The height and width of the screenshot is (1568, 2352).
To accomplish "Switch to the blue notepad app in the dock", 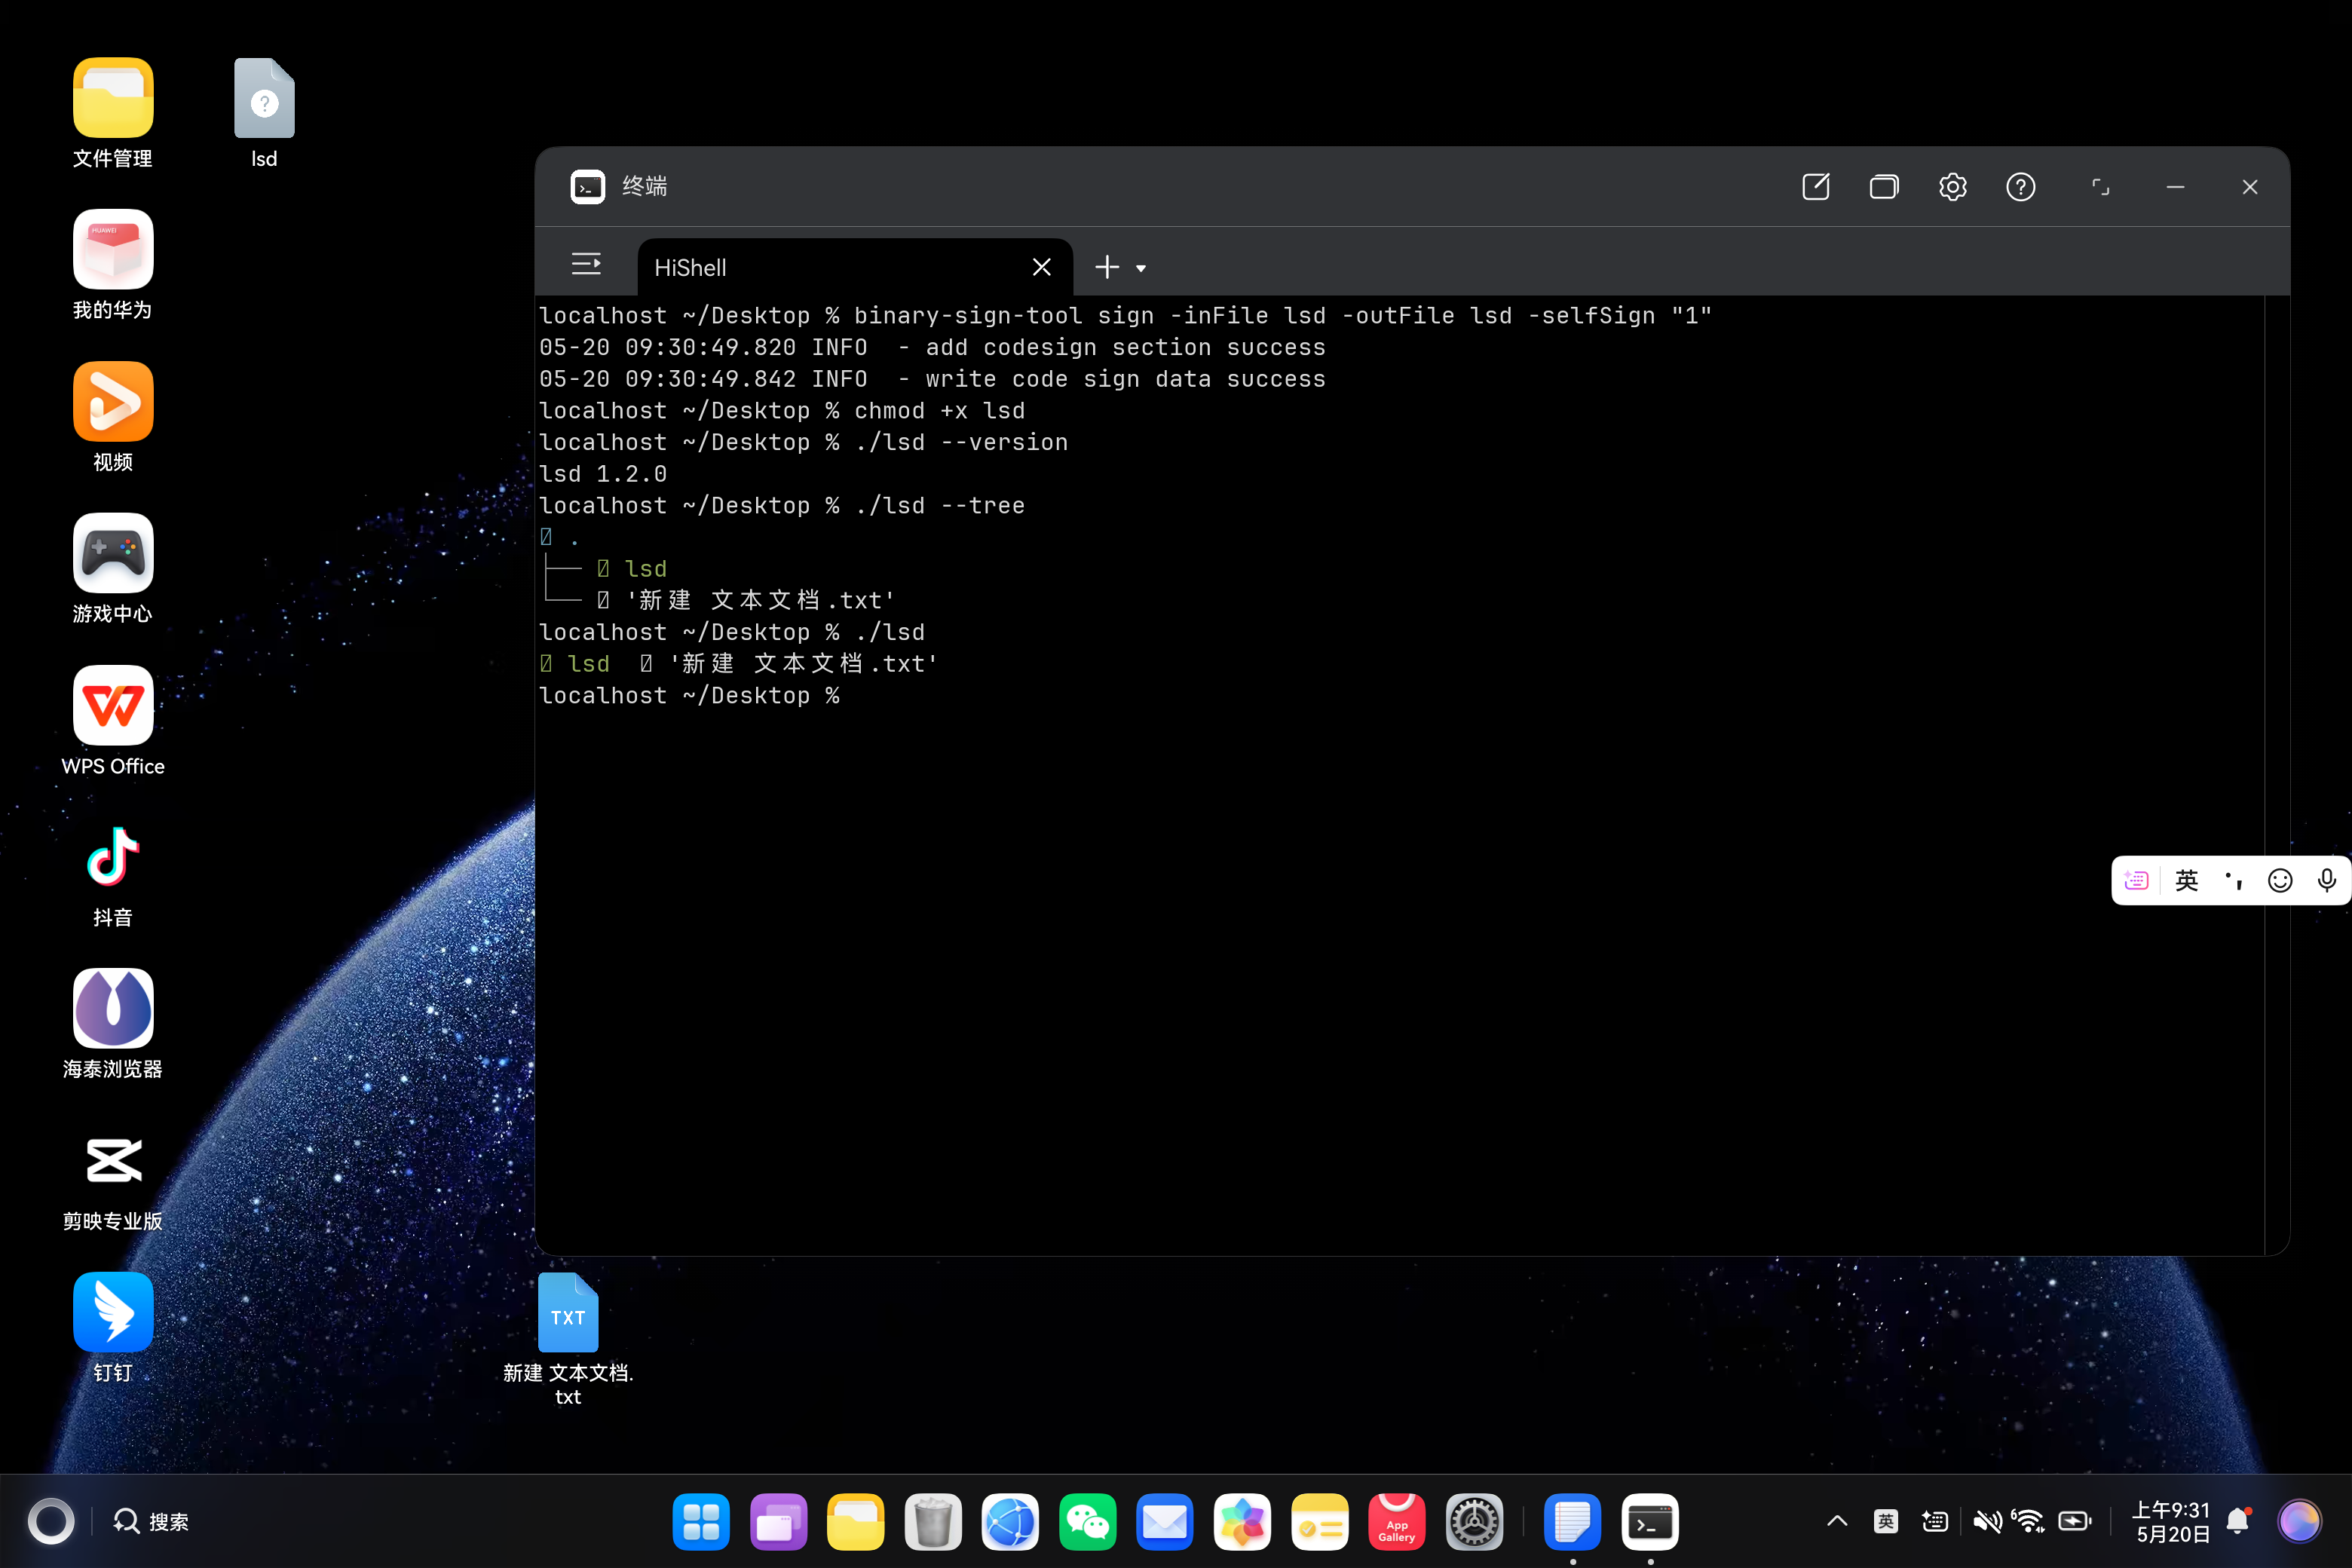I will click(x=1572, y=1522).
